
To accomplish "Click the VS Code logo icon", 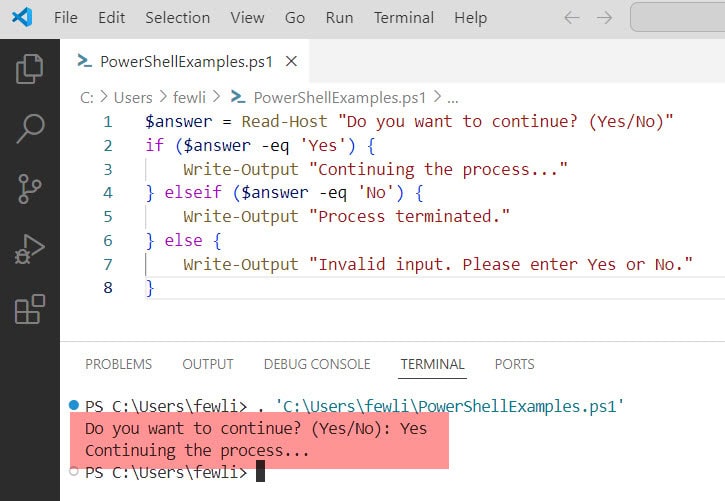I will (22, 18).
